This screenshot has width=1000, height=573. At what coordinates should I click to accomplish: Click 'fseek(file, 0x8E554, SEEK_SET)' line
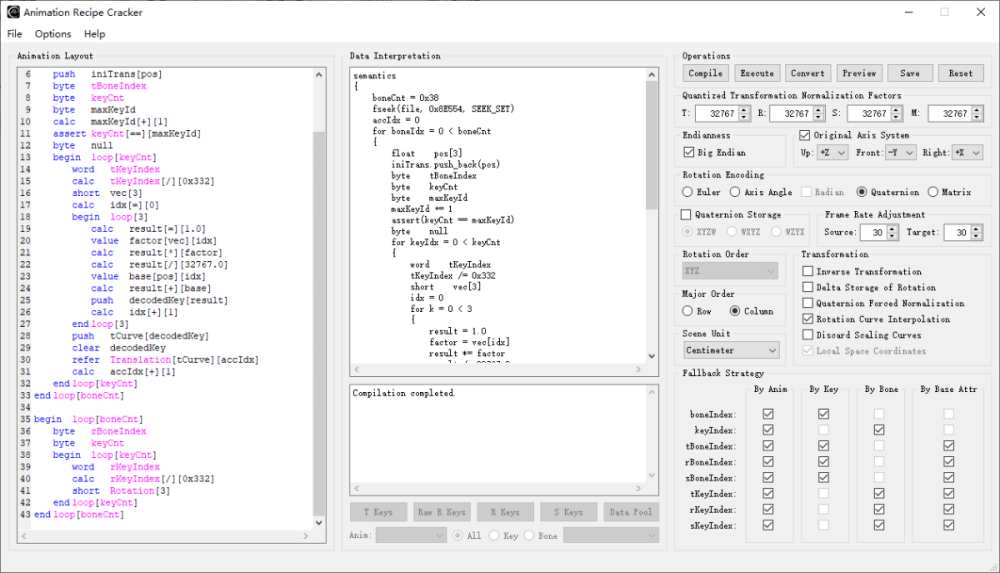pyautogui.click(x=443, y=109)
